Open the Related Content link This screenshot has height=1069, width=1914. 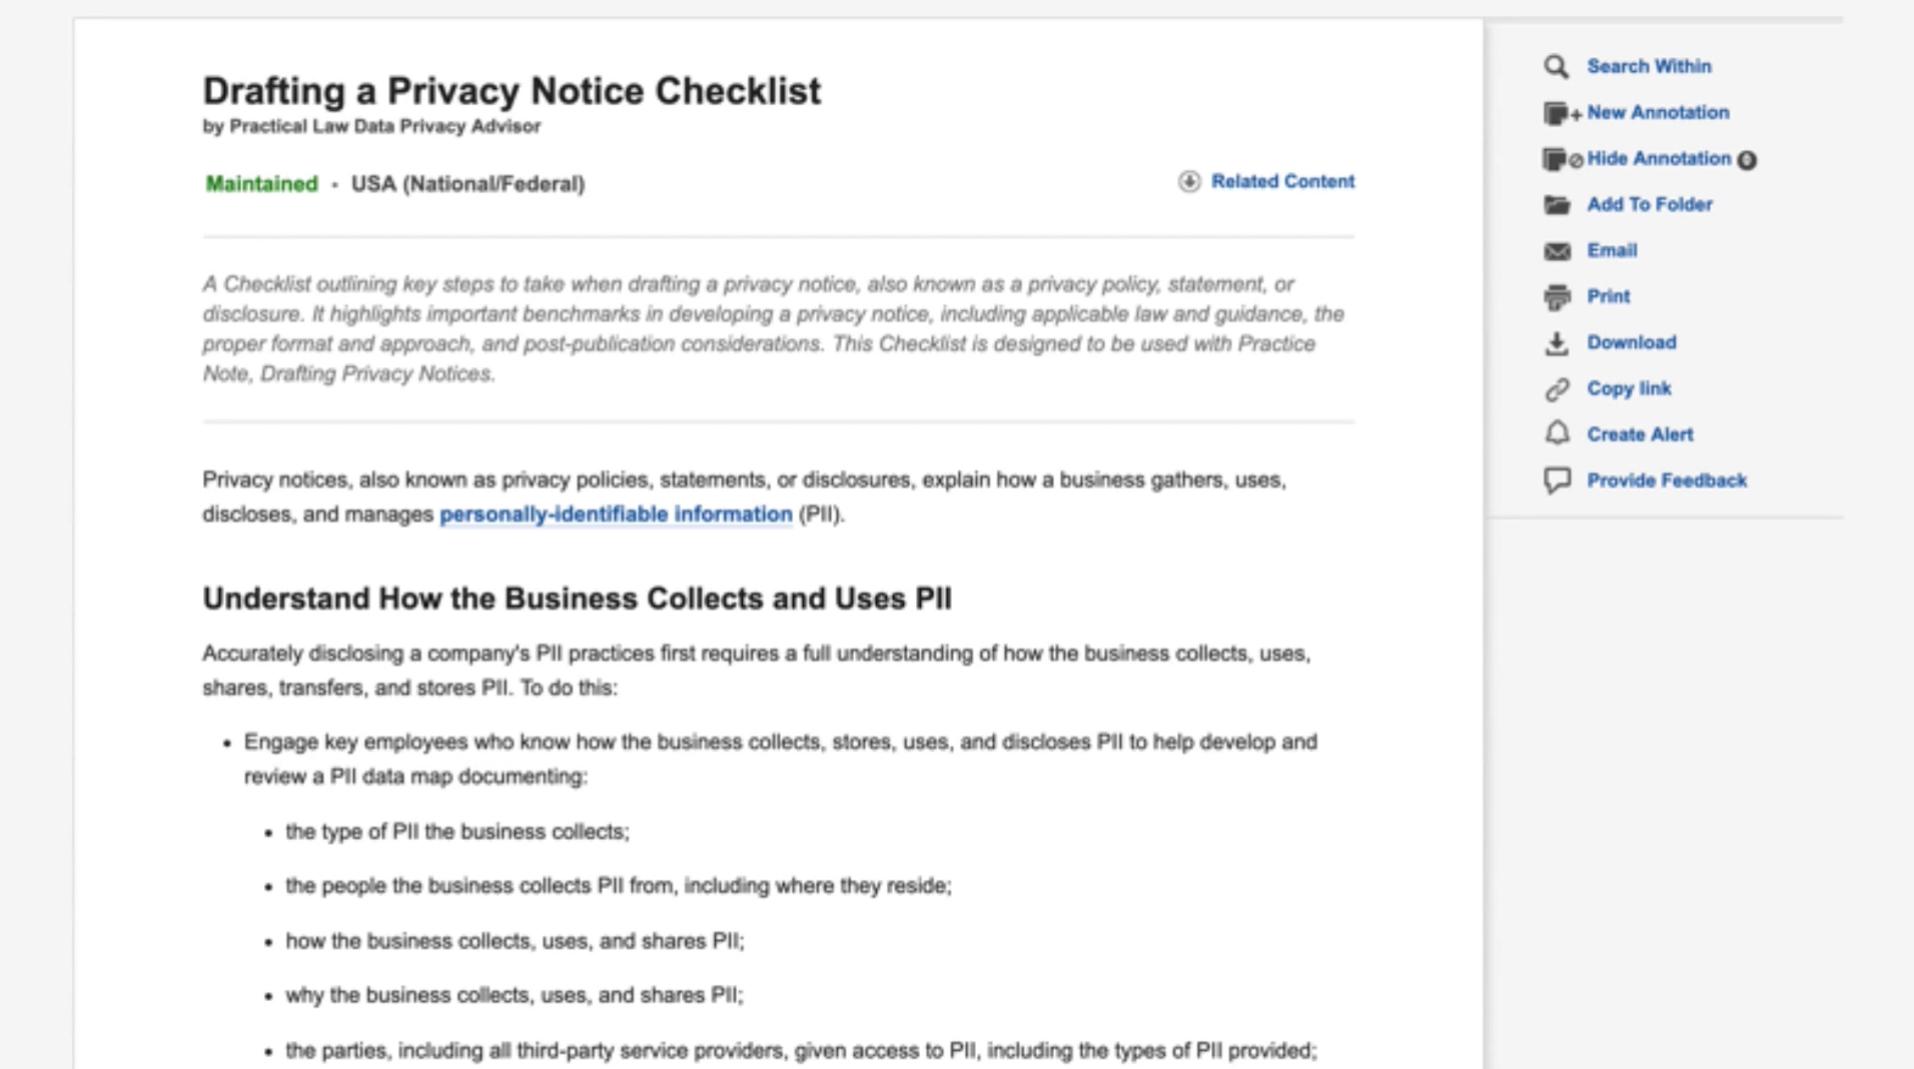[1282, 182]
